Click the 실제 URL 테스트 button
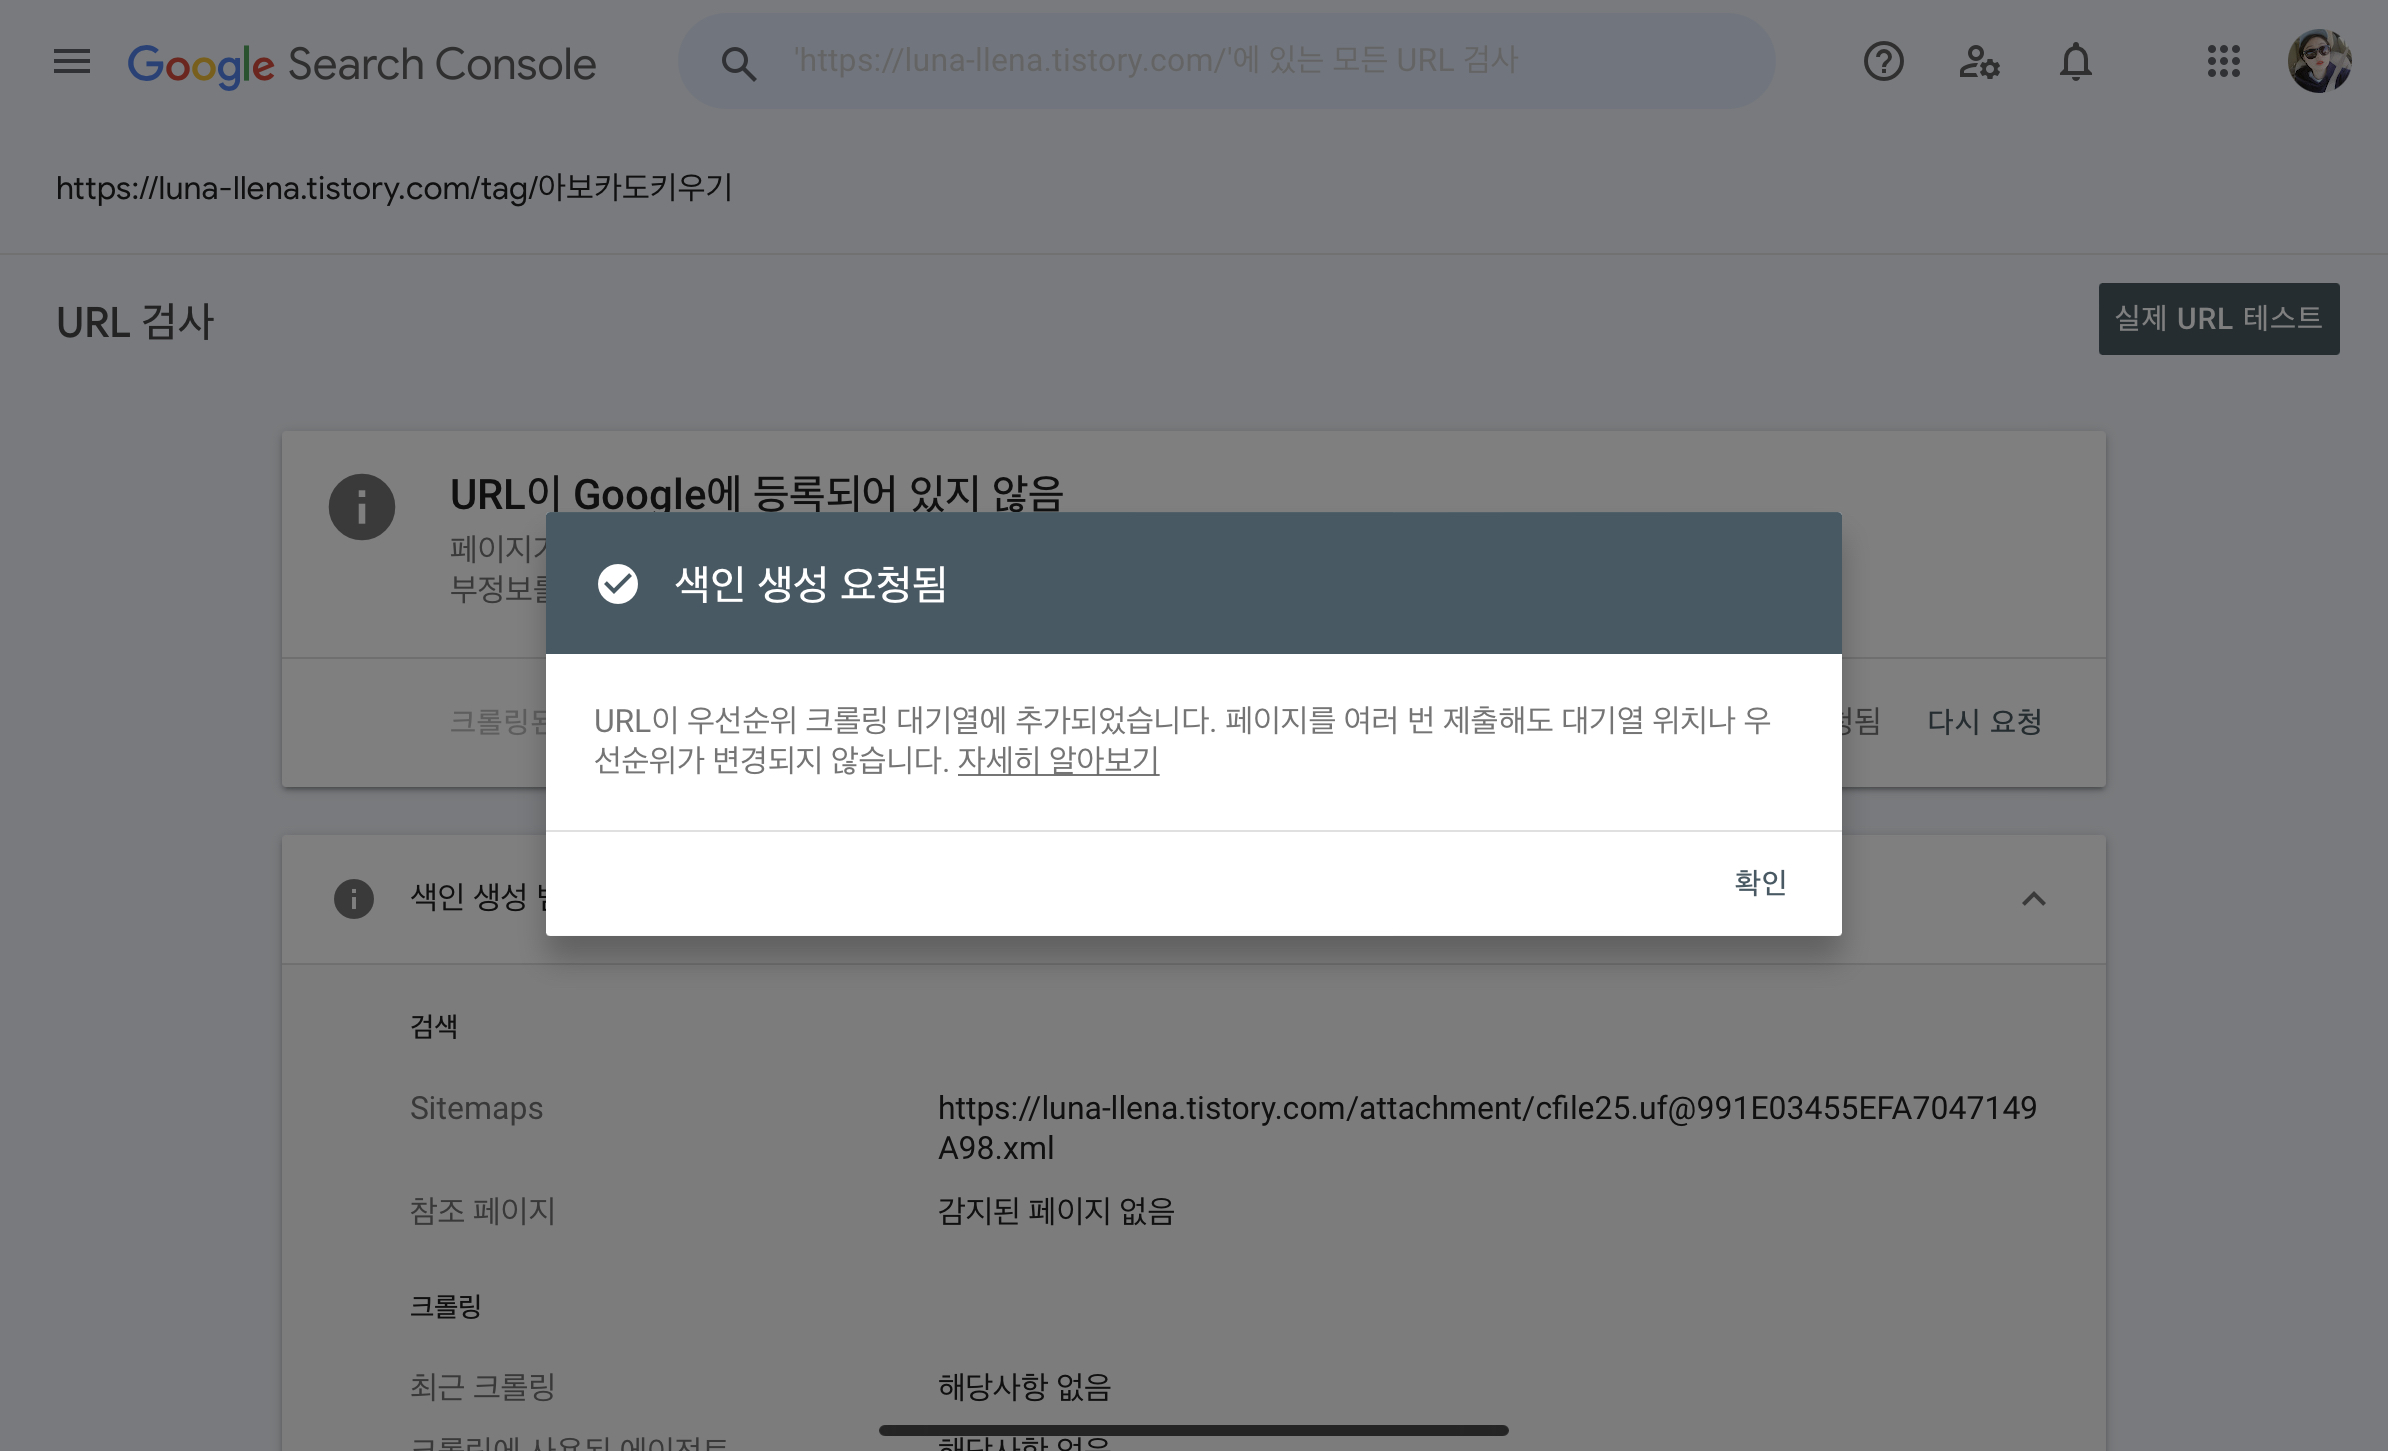2388x1451 pixels. click(x=2218, y=319)
